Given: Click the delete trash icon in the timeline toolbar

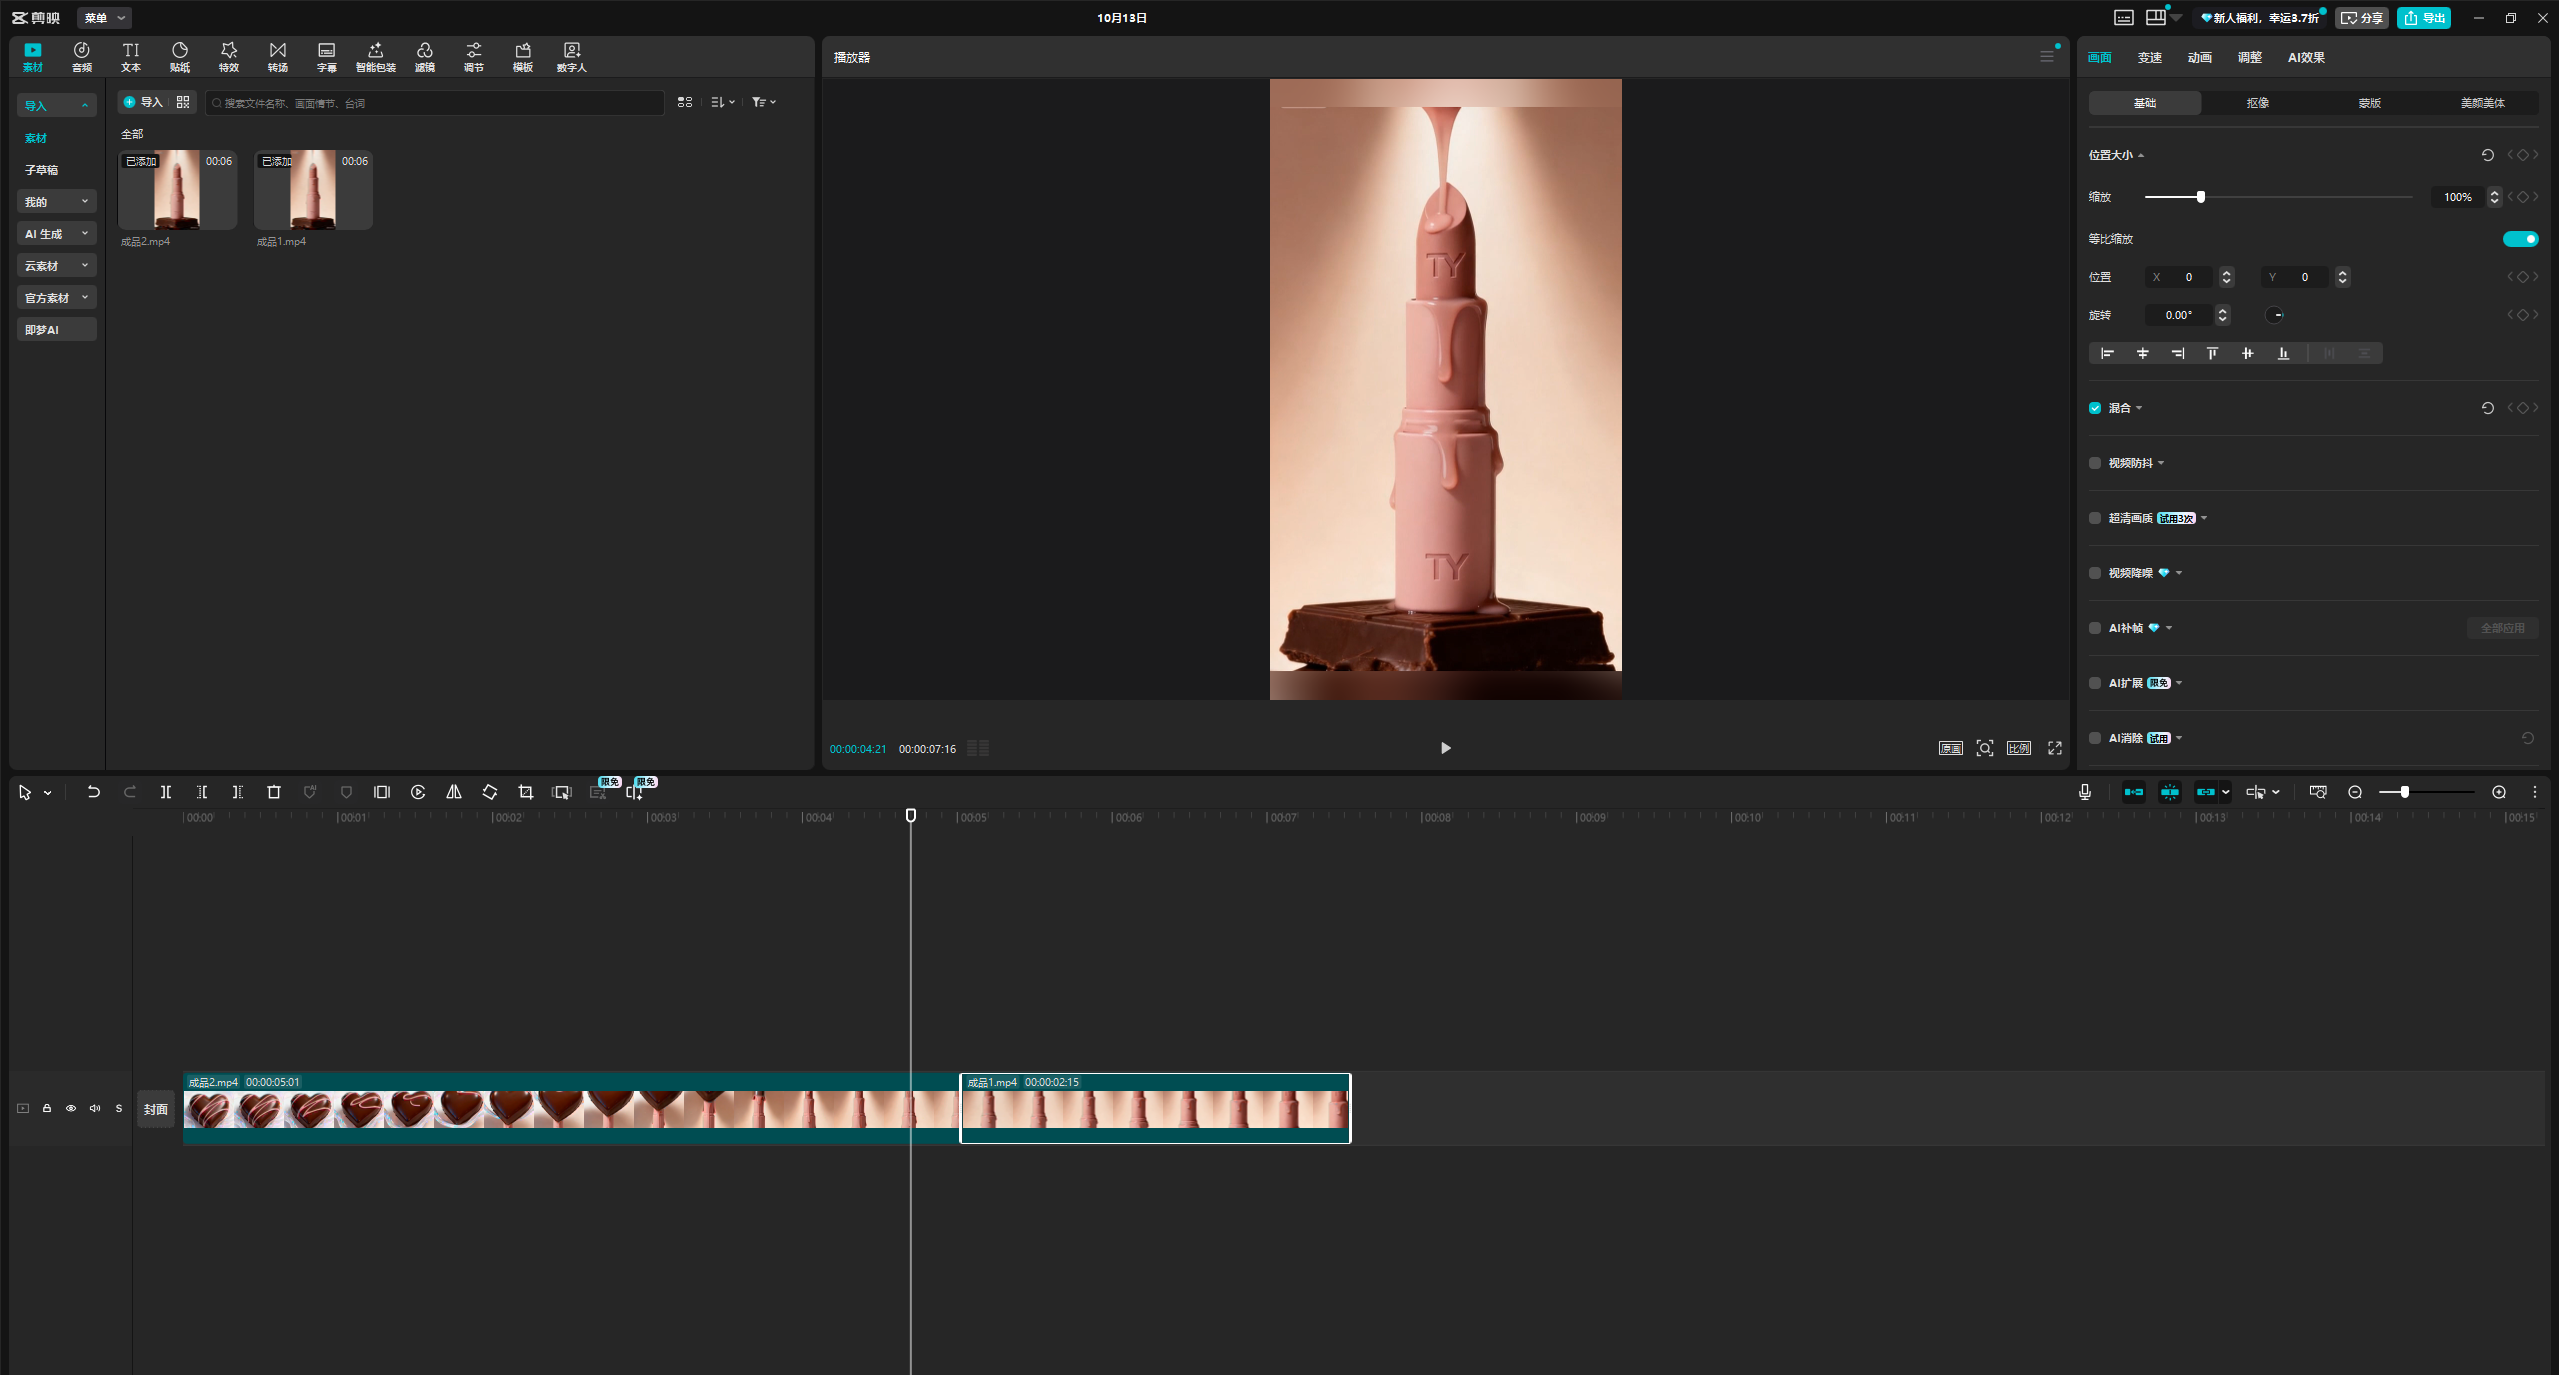Looking at the screenshot, I should point(274,792).
